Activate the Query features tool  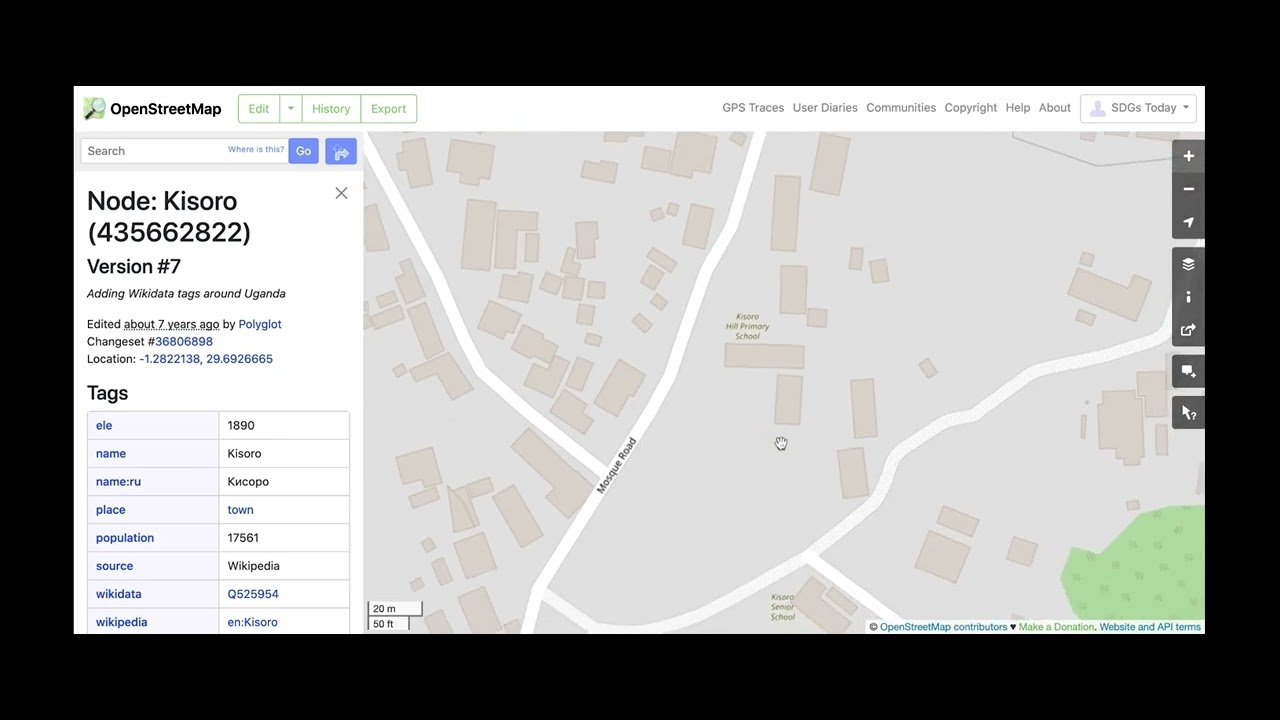[x=1188, y=412]
